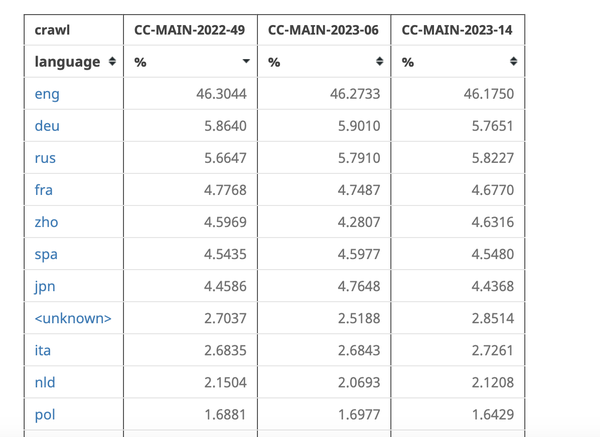This screenshot has height=437, width=600.
Task: Select the zho language link
Action: pyautogui.click(x=46, y=222)
